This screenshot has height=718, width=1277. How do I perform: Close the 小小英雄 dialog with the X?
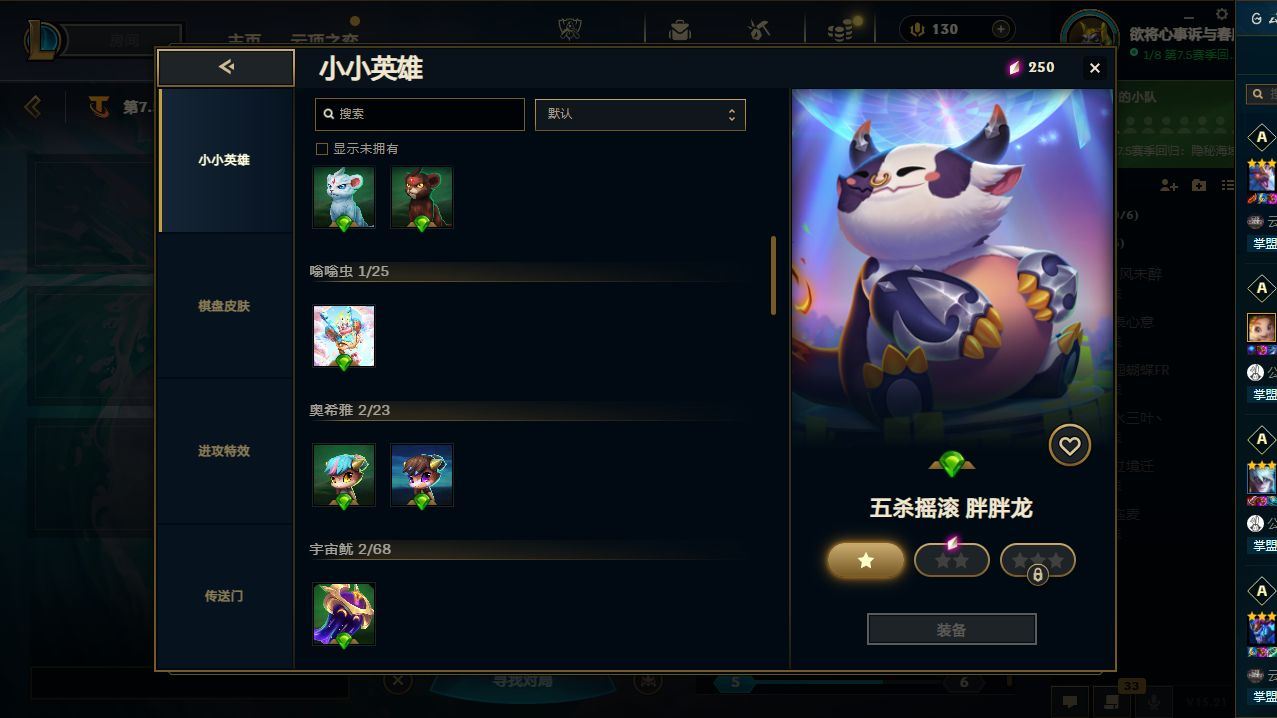click(x=1095, y=68)
